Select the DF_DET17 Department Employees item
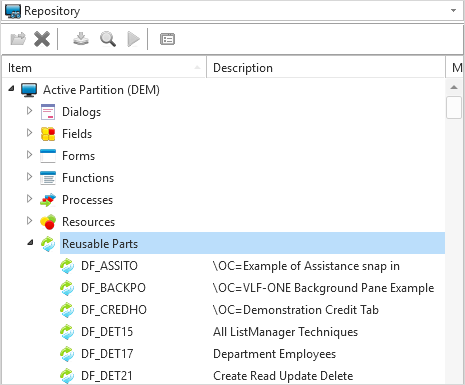Viewport: 465px width, 385px height. [x=107, y=354]
